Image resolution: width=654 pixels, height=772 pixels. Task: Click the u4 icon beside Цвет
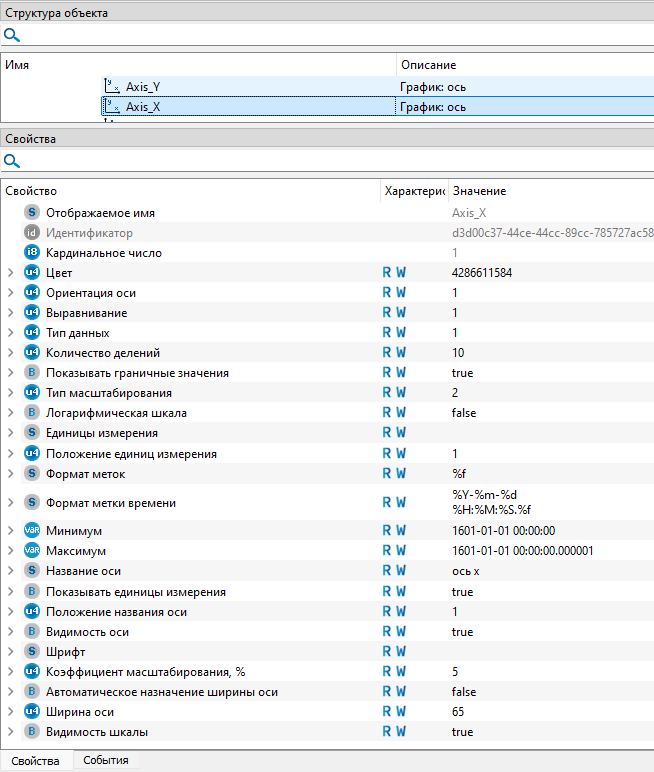[x=31, y=273]
